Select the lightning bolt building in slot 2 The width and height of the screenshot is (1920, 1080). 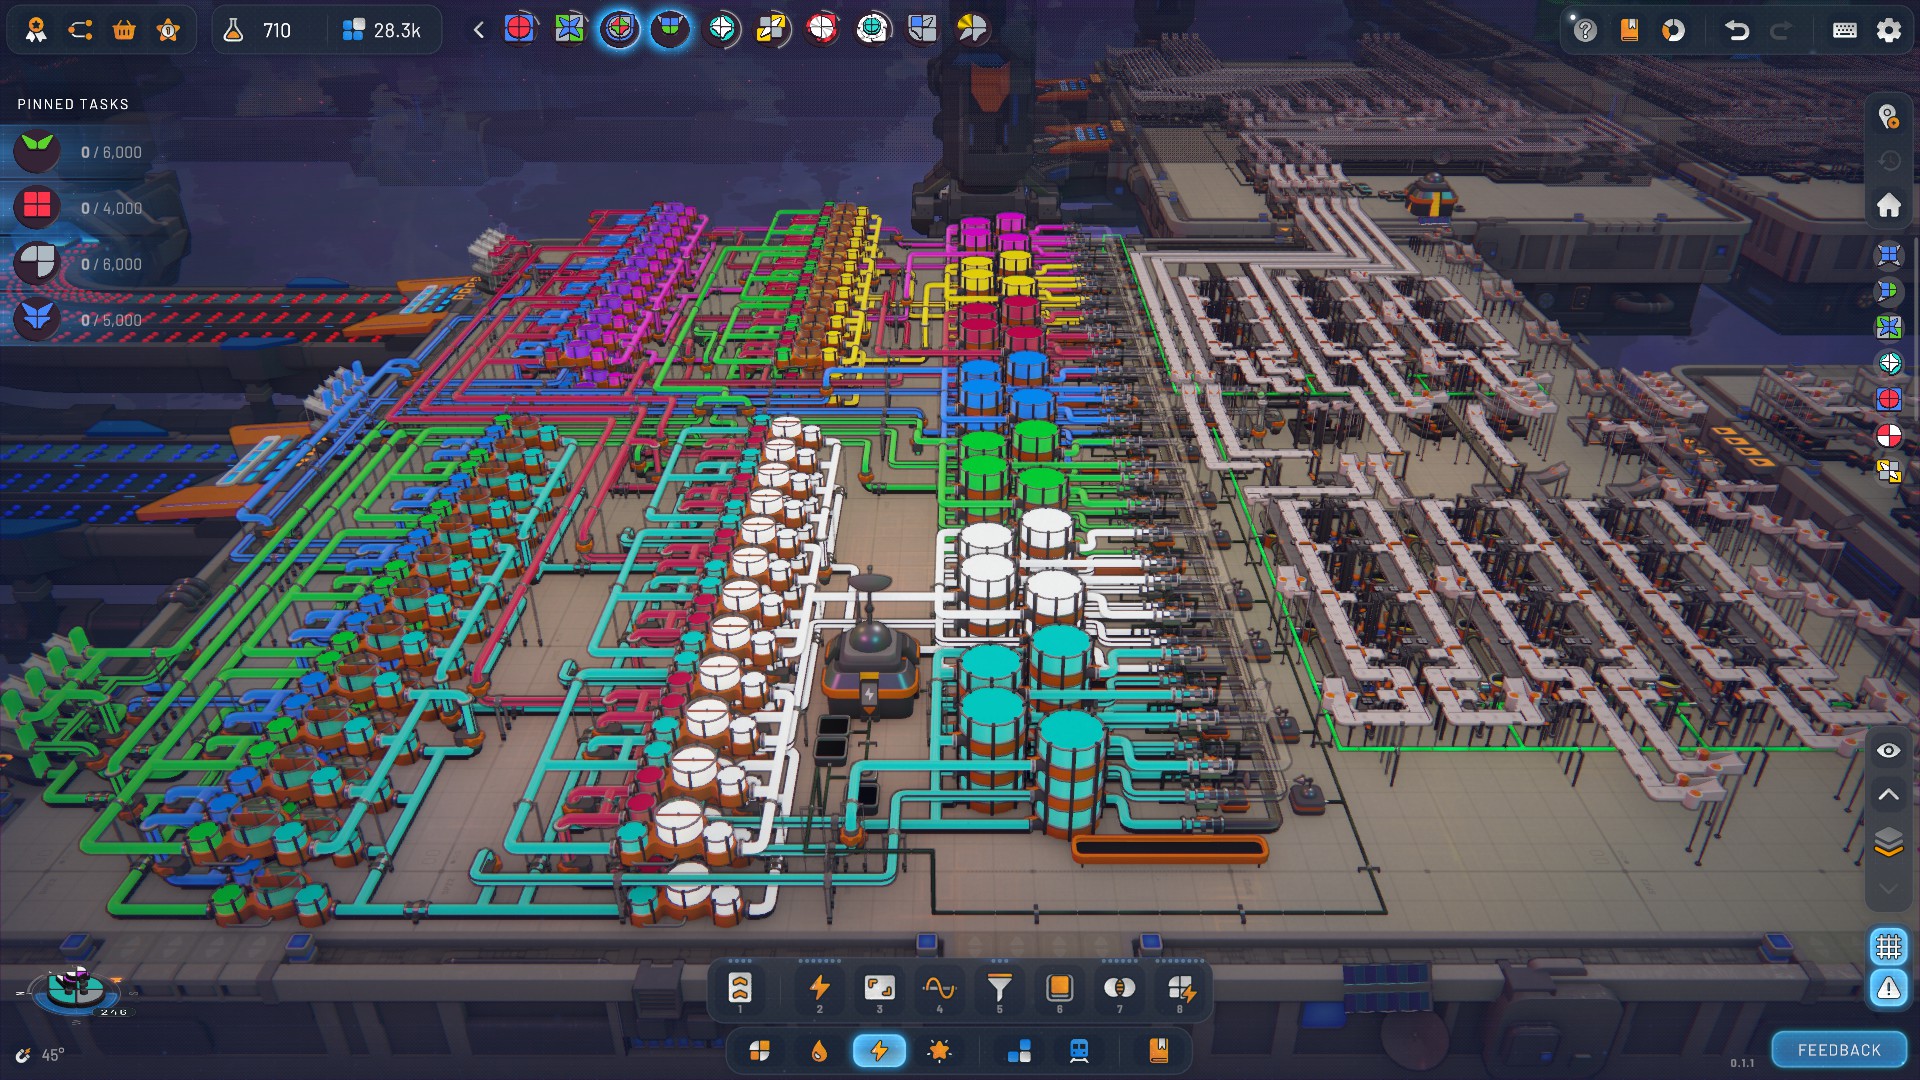(x=819, y=989)
